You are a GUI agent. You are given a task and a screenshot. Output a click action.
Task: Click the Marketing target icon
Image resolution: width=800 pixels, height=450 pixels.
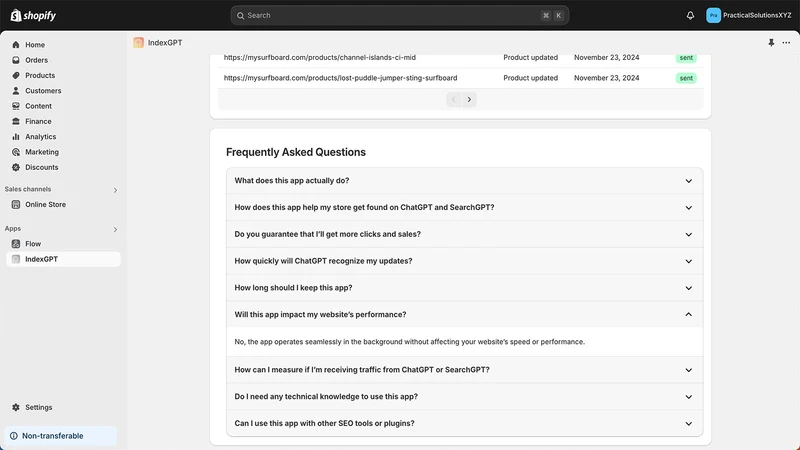(16, 152)
